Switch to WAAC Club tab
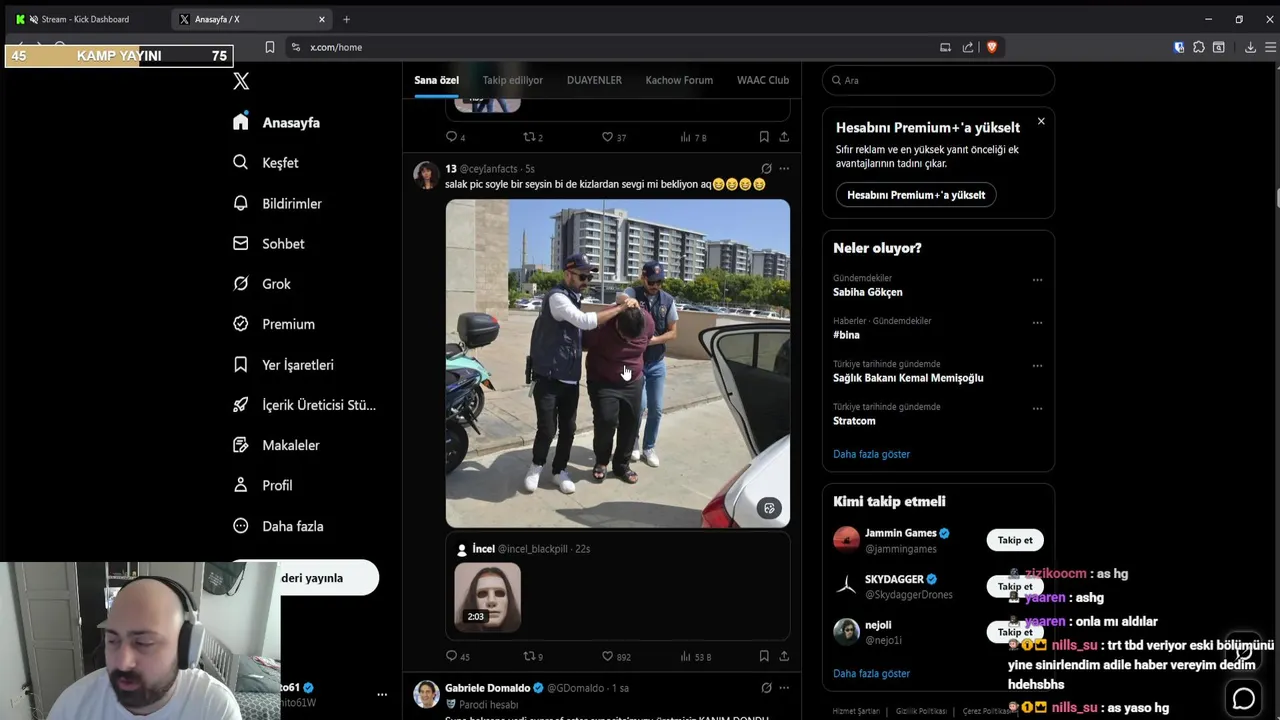Viewport: 1280px width, 720px height. 763,80
